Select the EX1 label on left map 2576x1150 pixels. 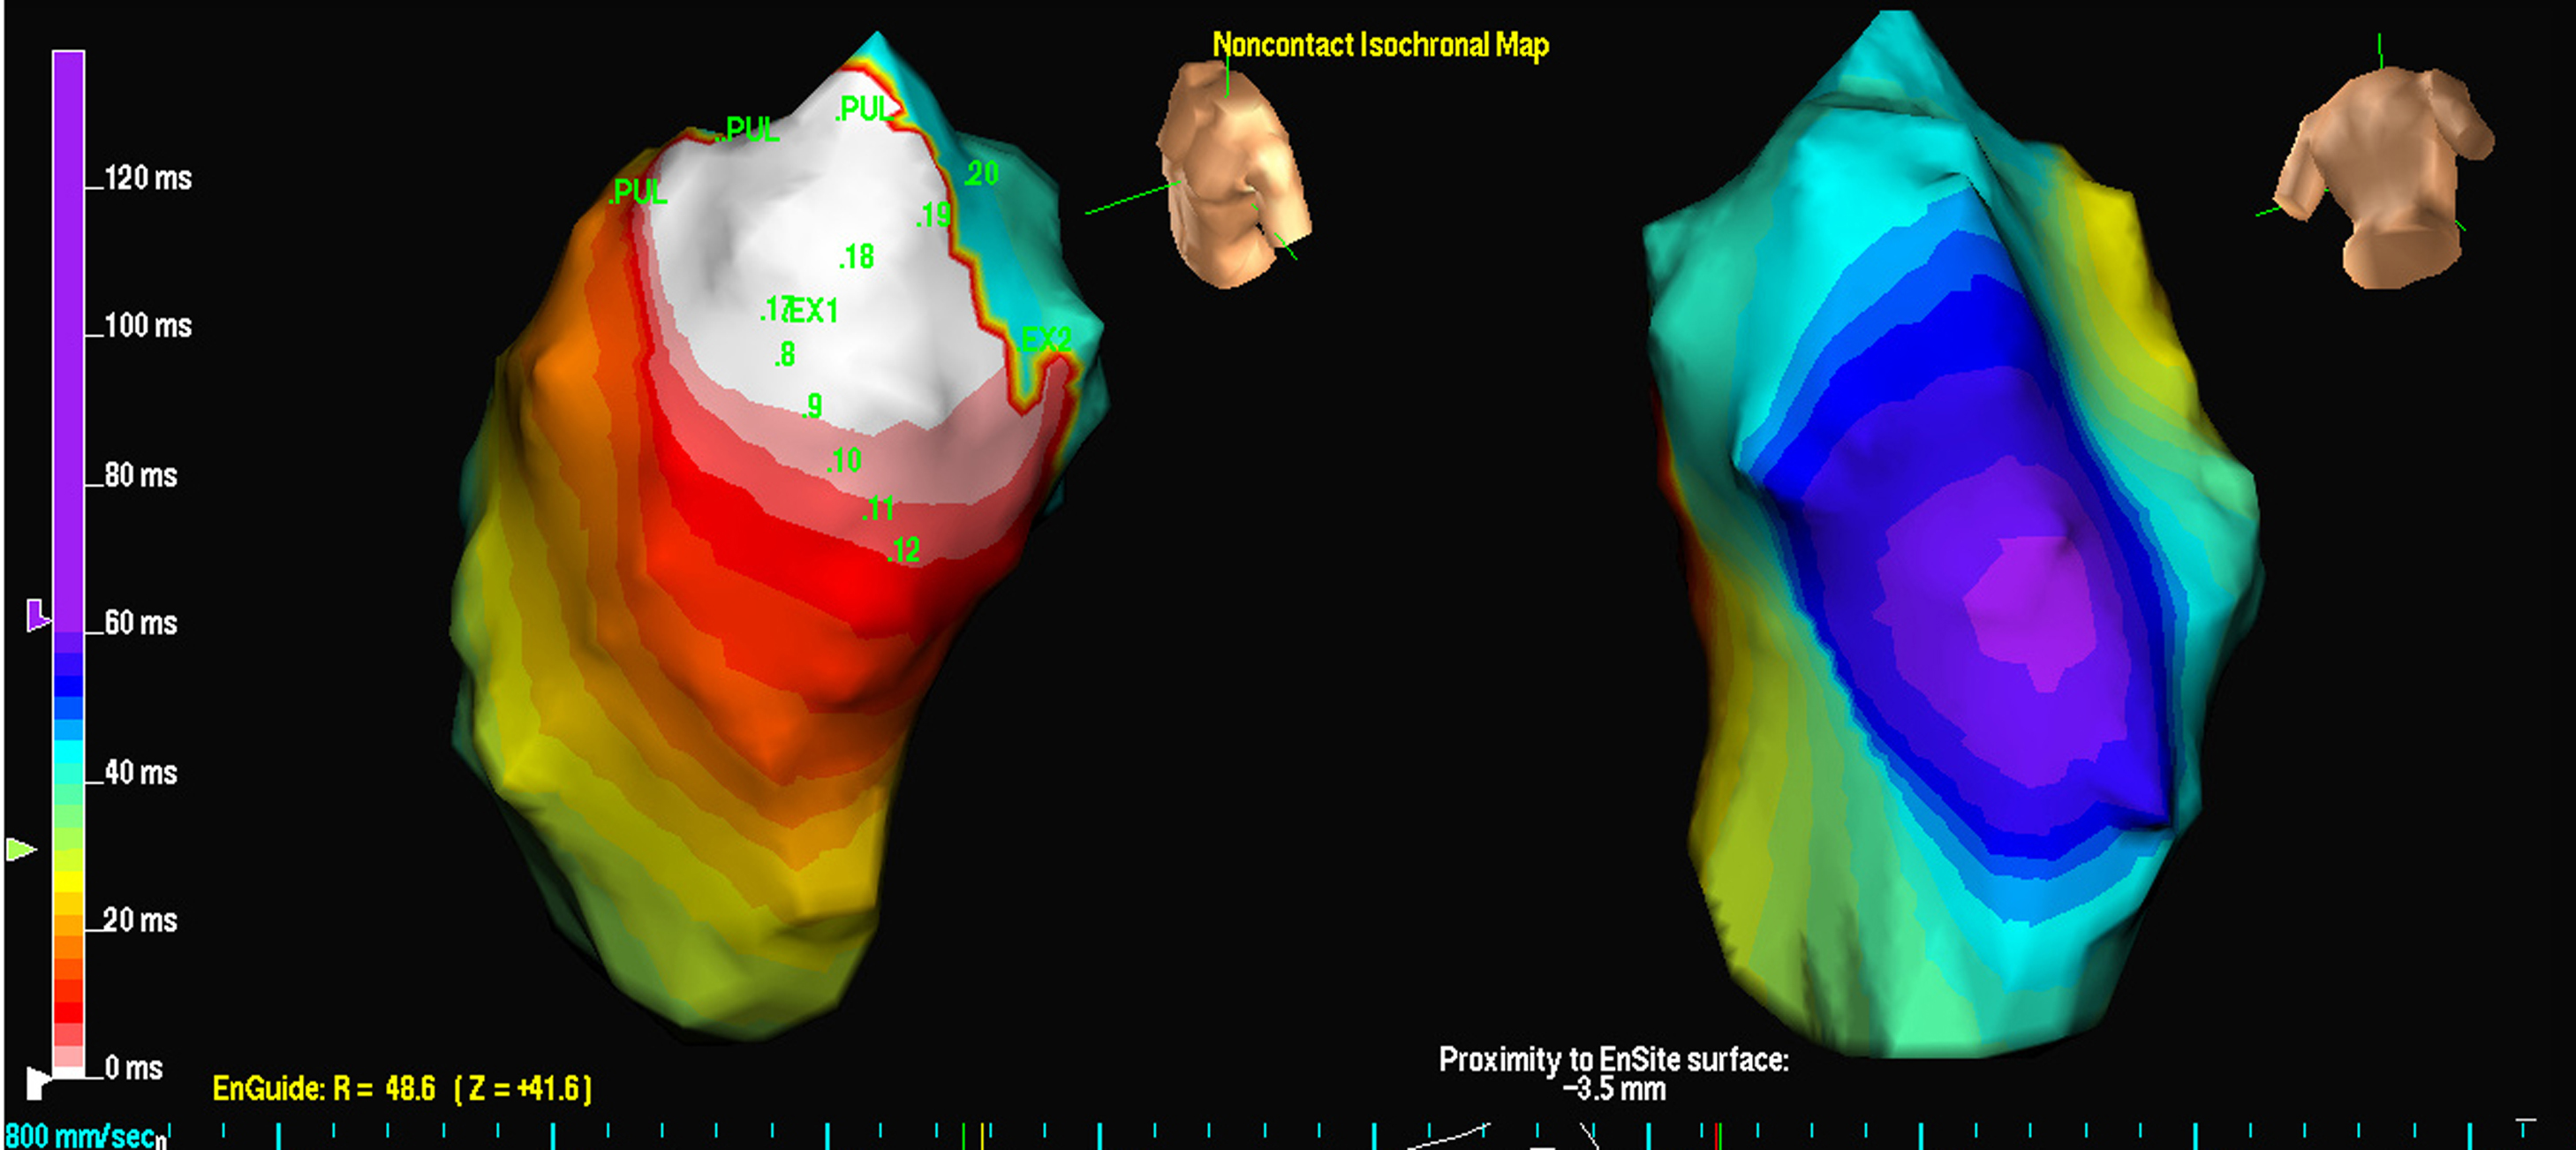coord(813,311)
